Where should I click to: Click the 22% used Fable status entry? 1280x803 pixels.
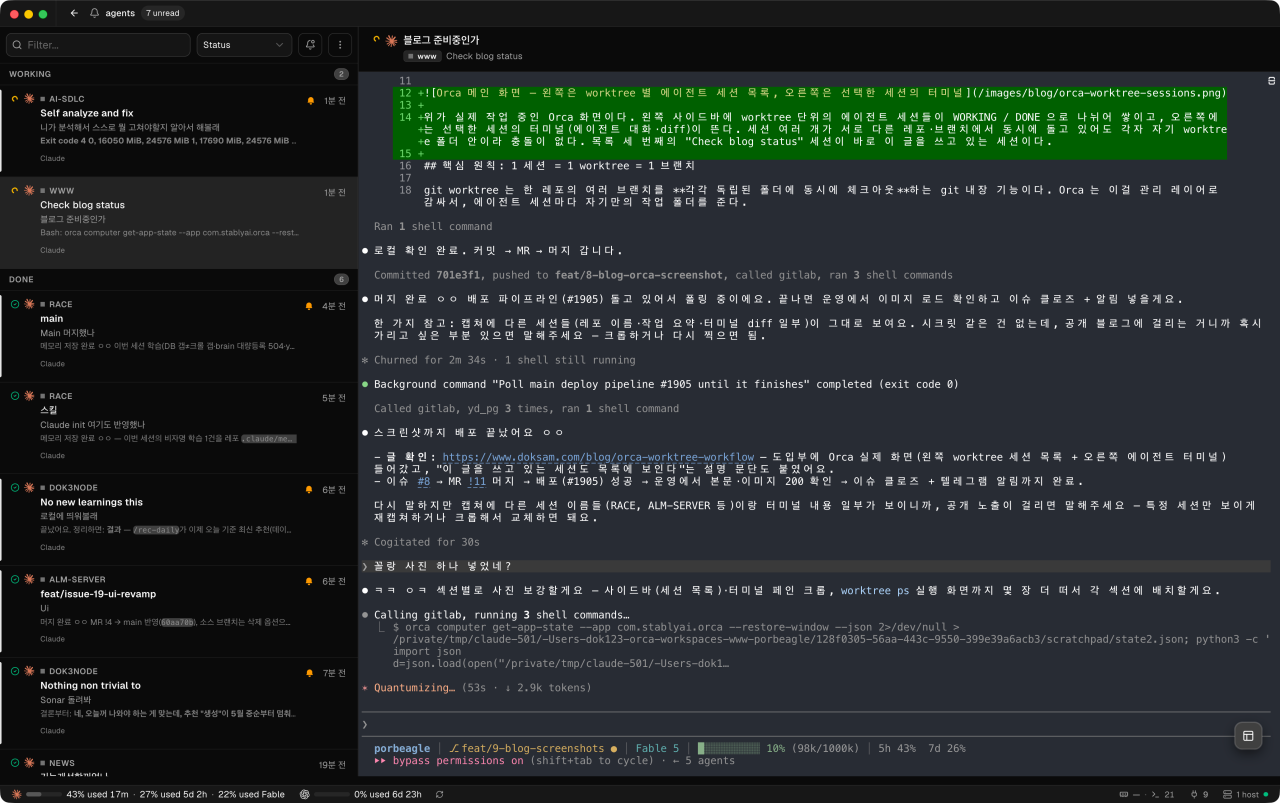click(x=251, y=794)
